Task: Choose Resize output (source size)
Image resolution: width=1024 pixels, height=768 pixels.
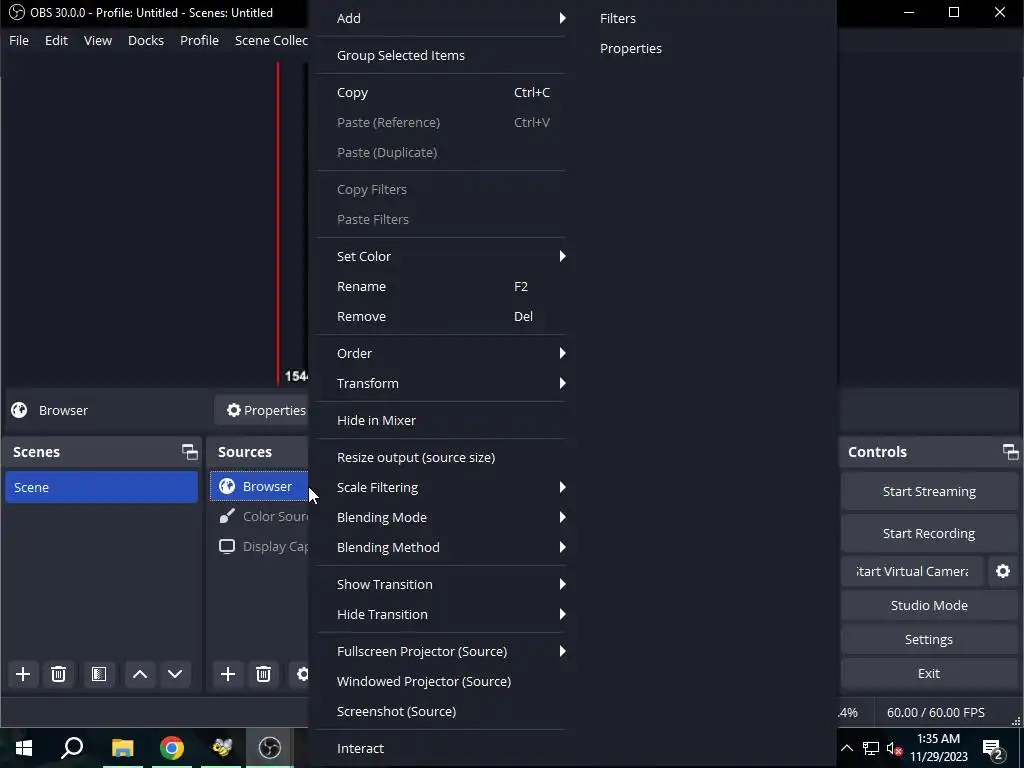Action: pos(441,457)
